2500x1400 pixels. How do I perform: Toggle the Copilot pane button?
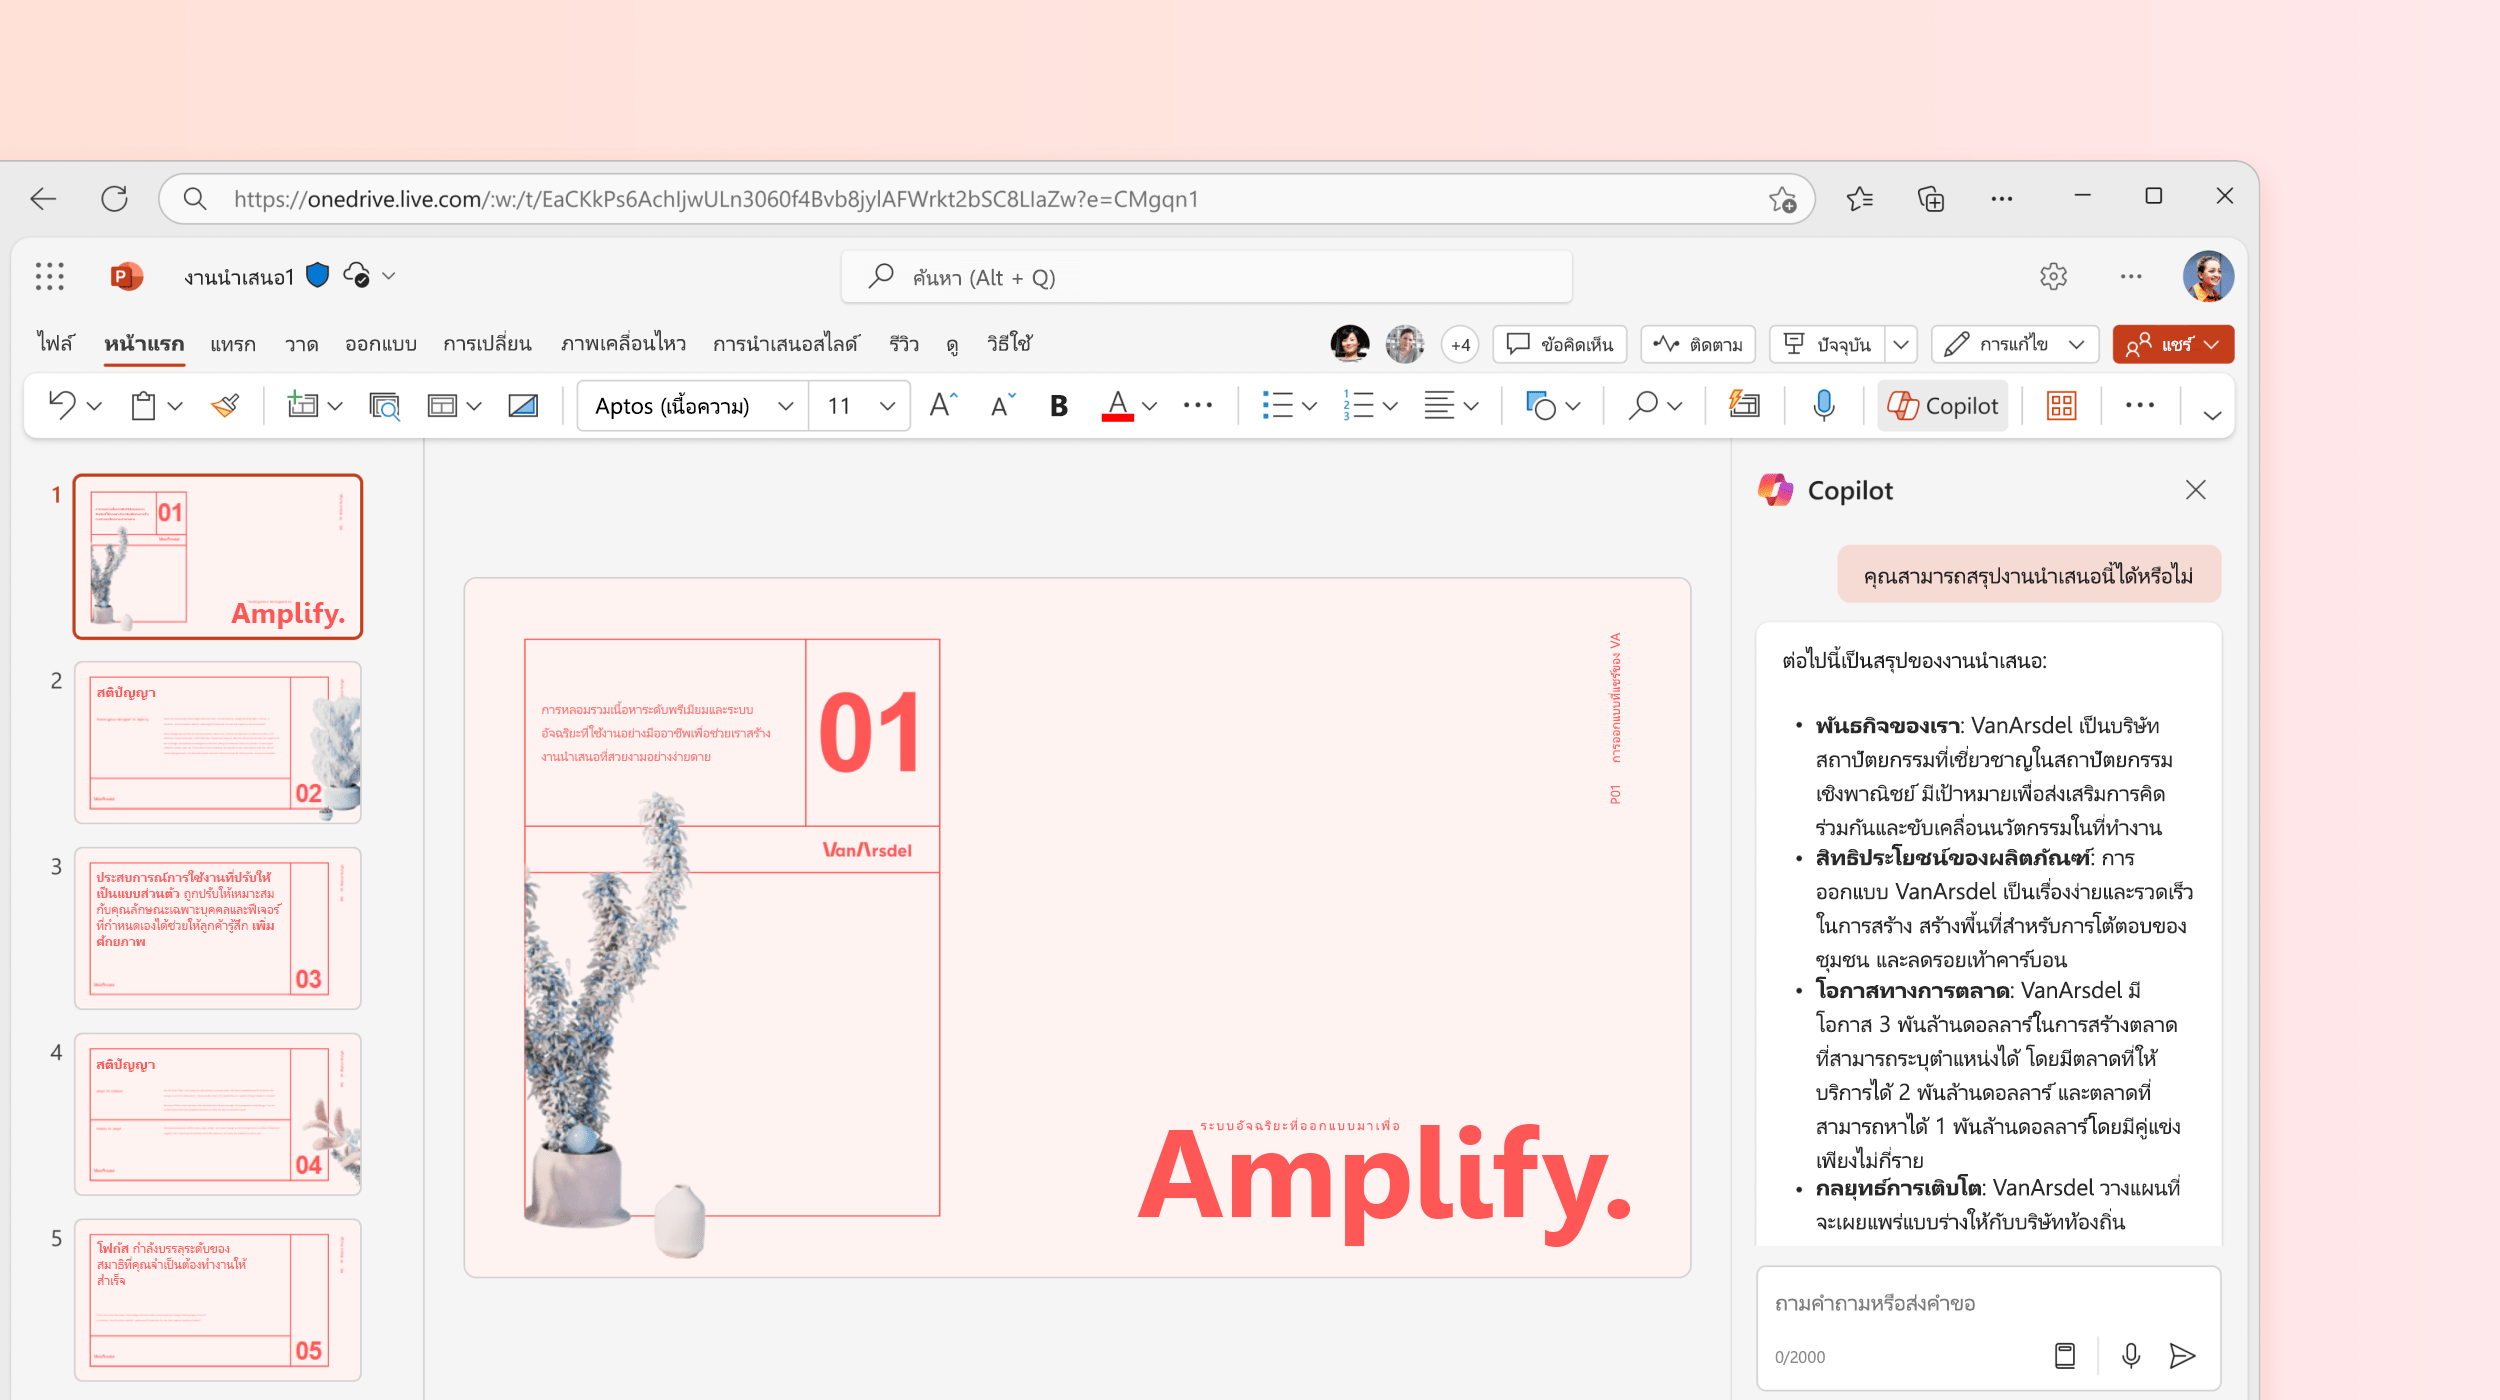tap(1942, 405)
